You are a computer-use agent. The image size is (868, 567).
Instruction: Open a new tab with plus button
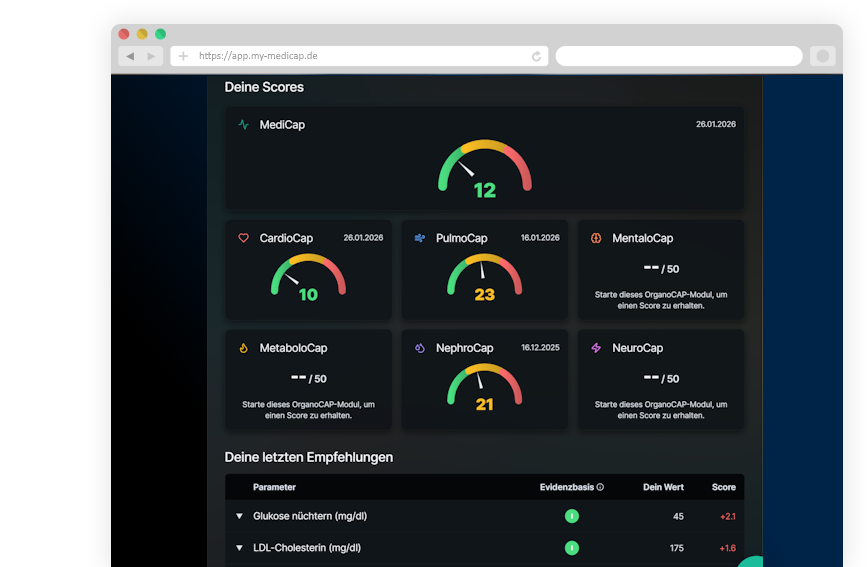(x=183, y=56)
